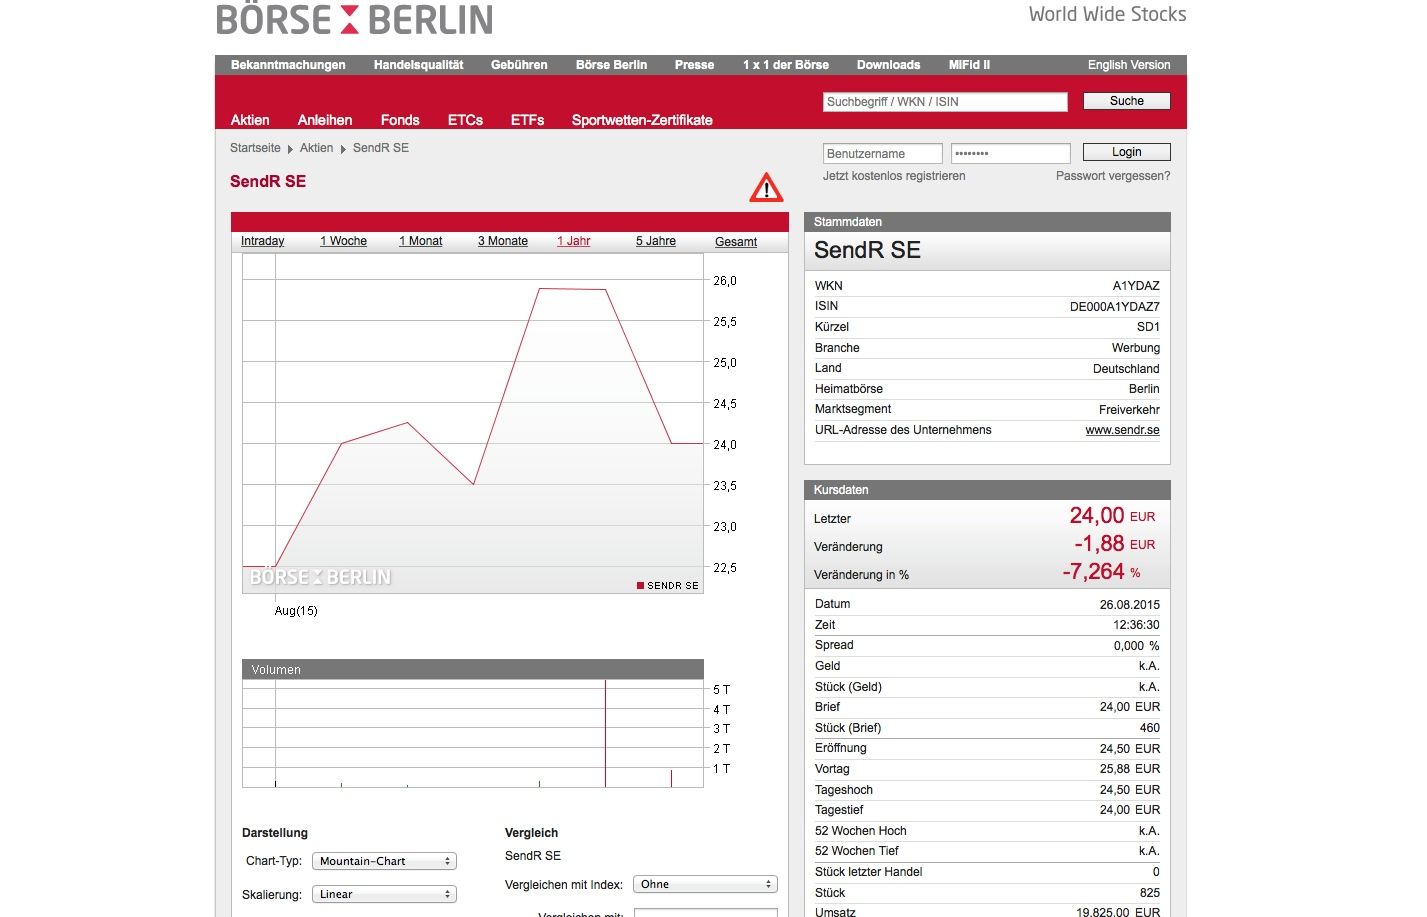Screen dimensions: 1427x917
Task: Switch chart to Intraday view
Action: click(x=262, y=241)
